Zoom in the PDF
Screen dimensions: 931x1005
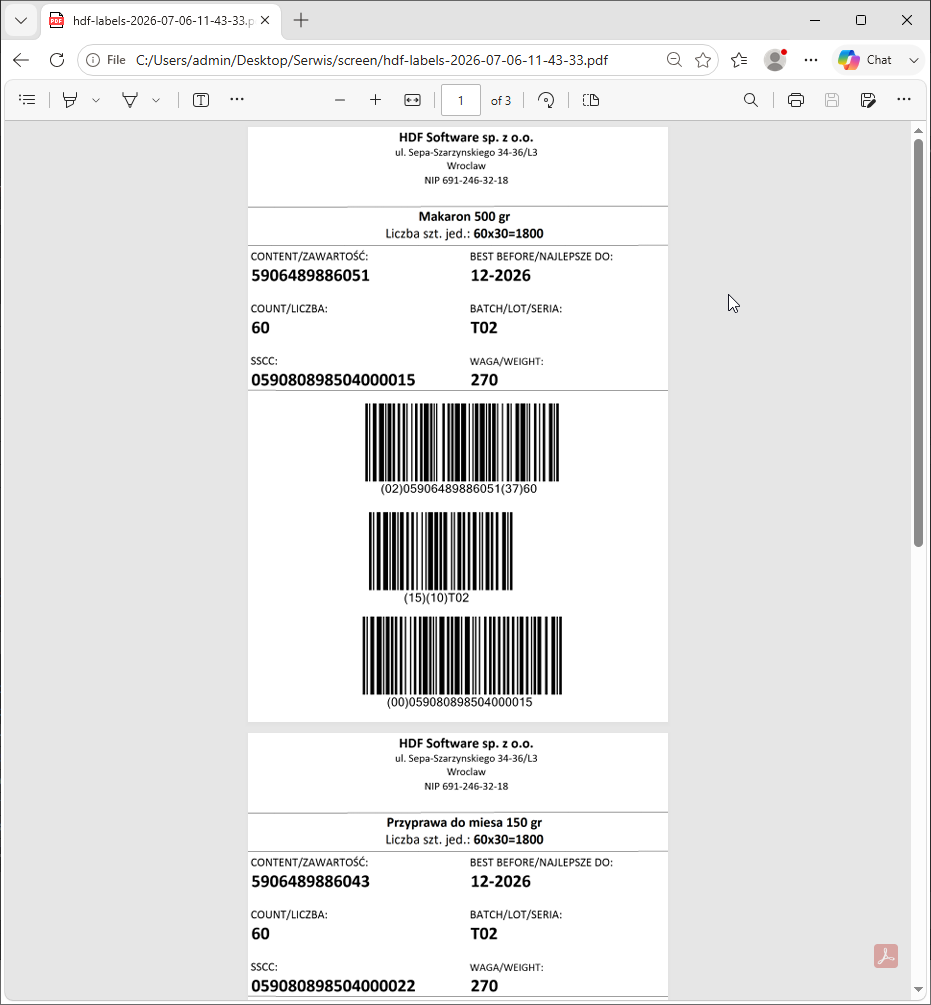(375, 100)
